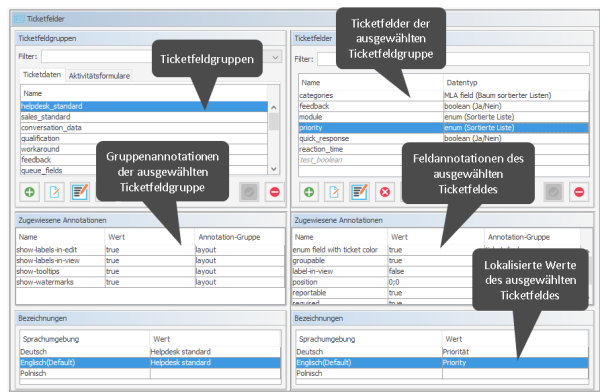Switch to the Aktivitätsformulare tab
This screenshot has height=392, width=600.
click(x=99, y=76)
